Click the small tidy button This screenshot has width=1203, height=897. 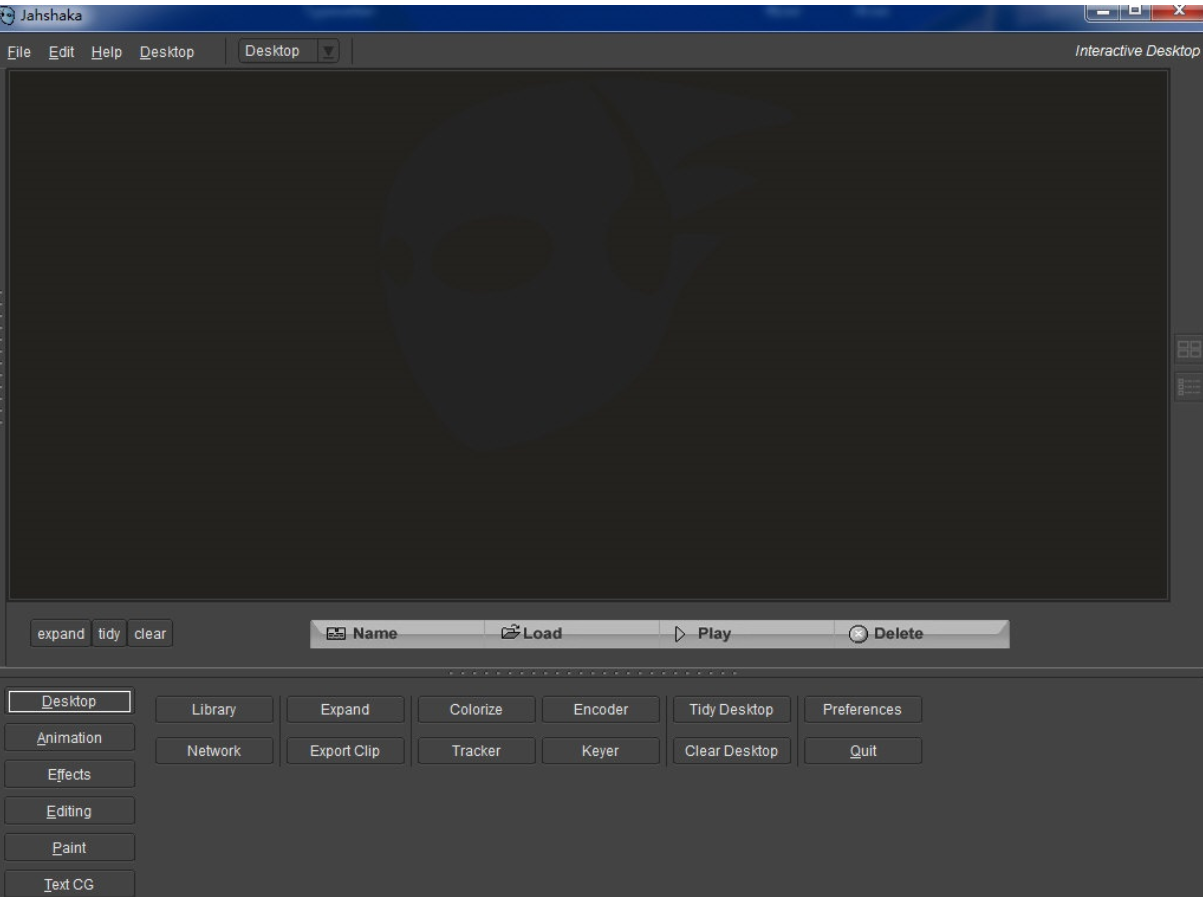[109, 634]
